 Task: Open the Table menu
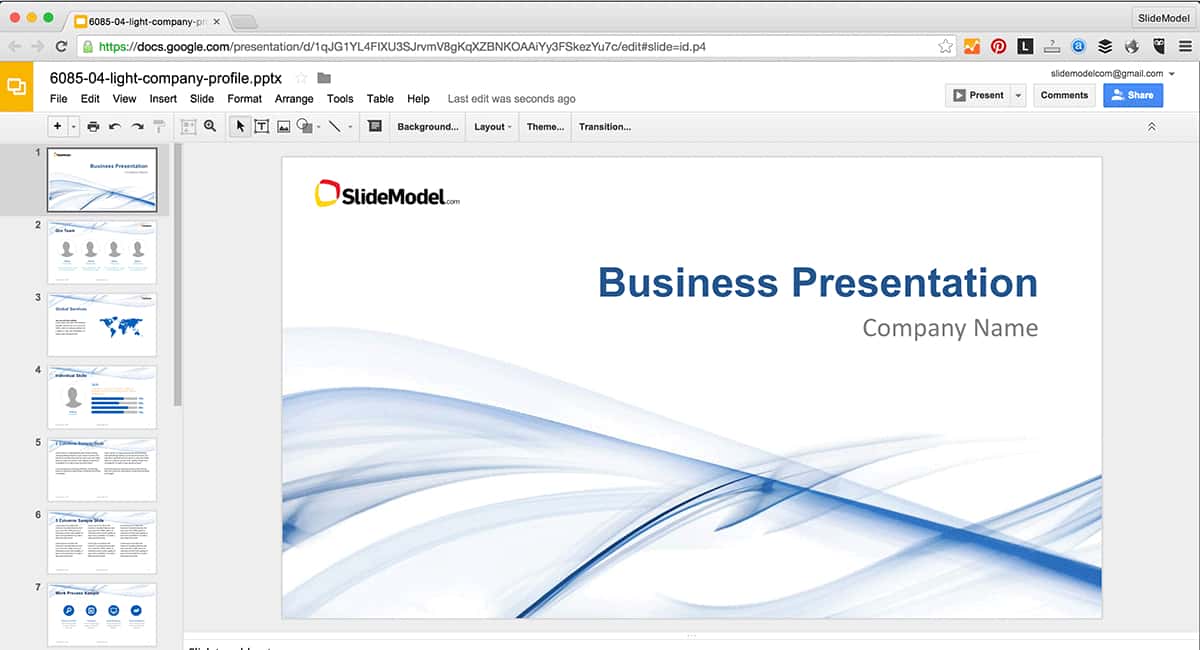pyautogui.click(x=380, y=99)
